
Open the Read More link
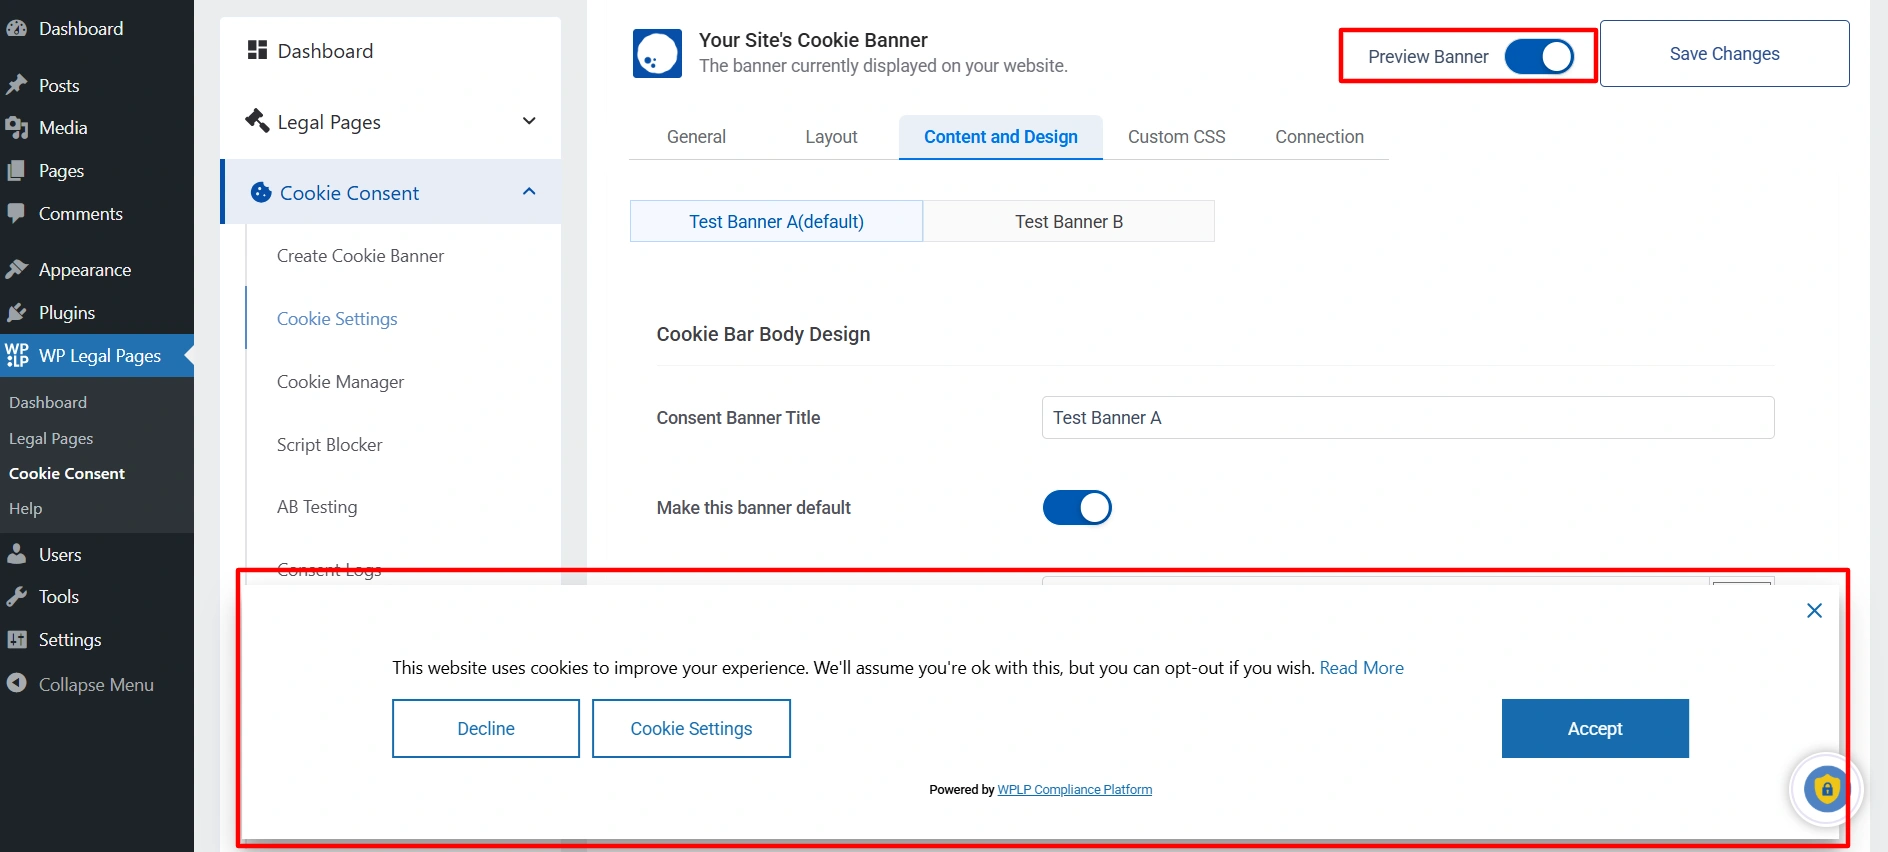coord(1361,668)
